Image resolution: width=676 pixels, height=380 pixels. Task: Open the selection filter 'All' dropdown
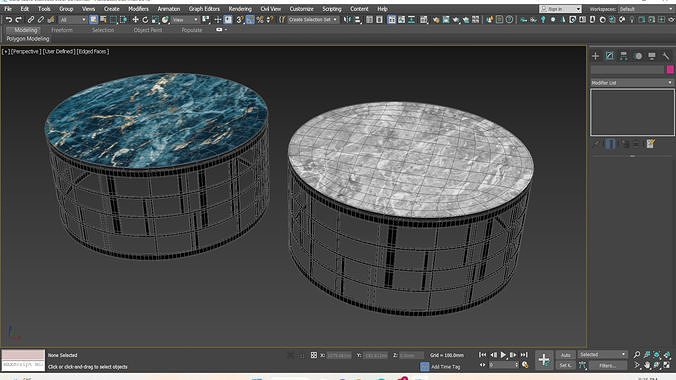point(72,20)
